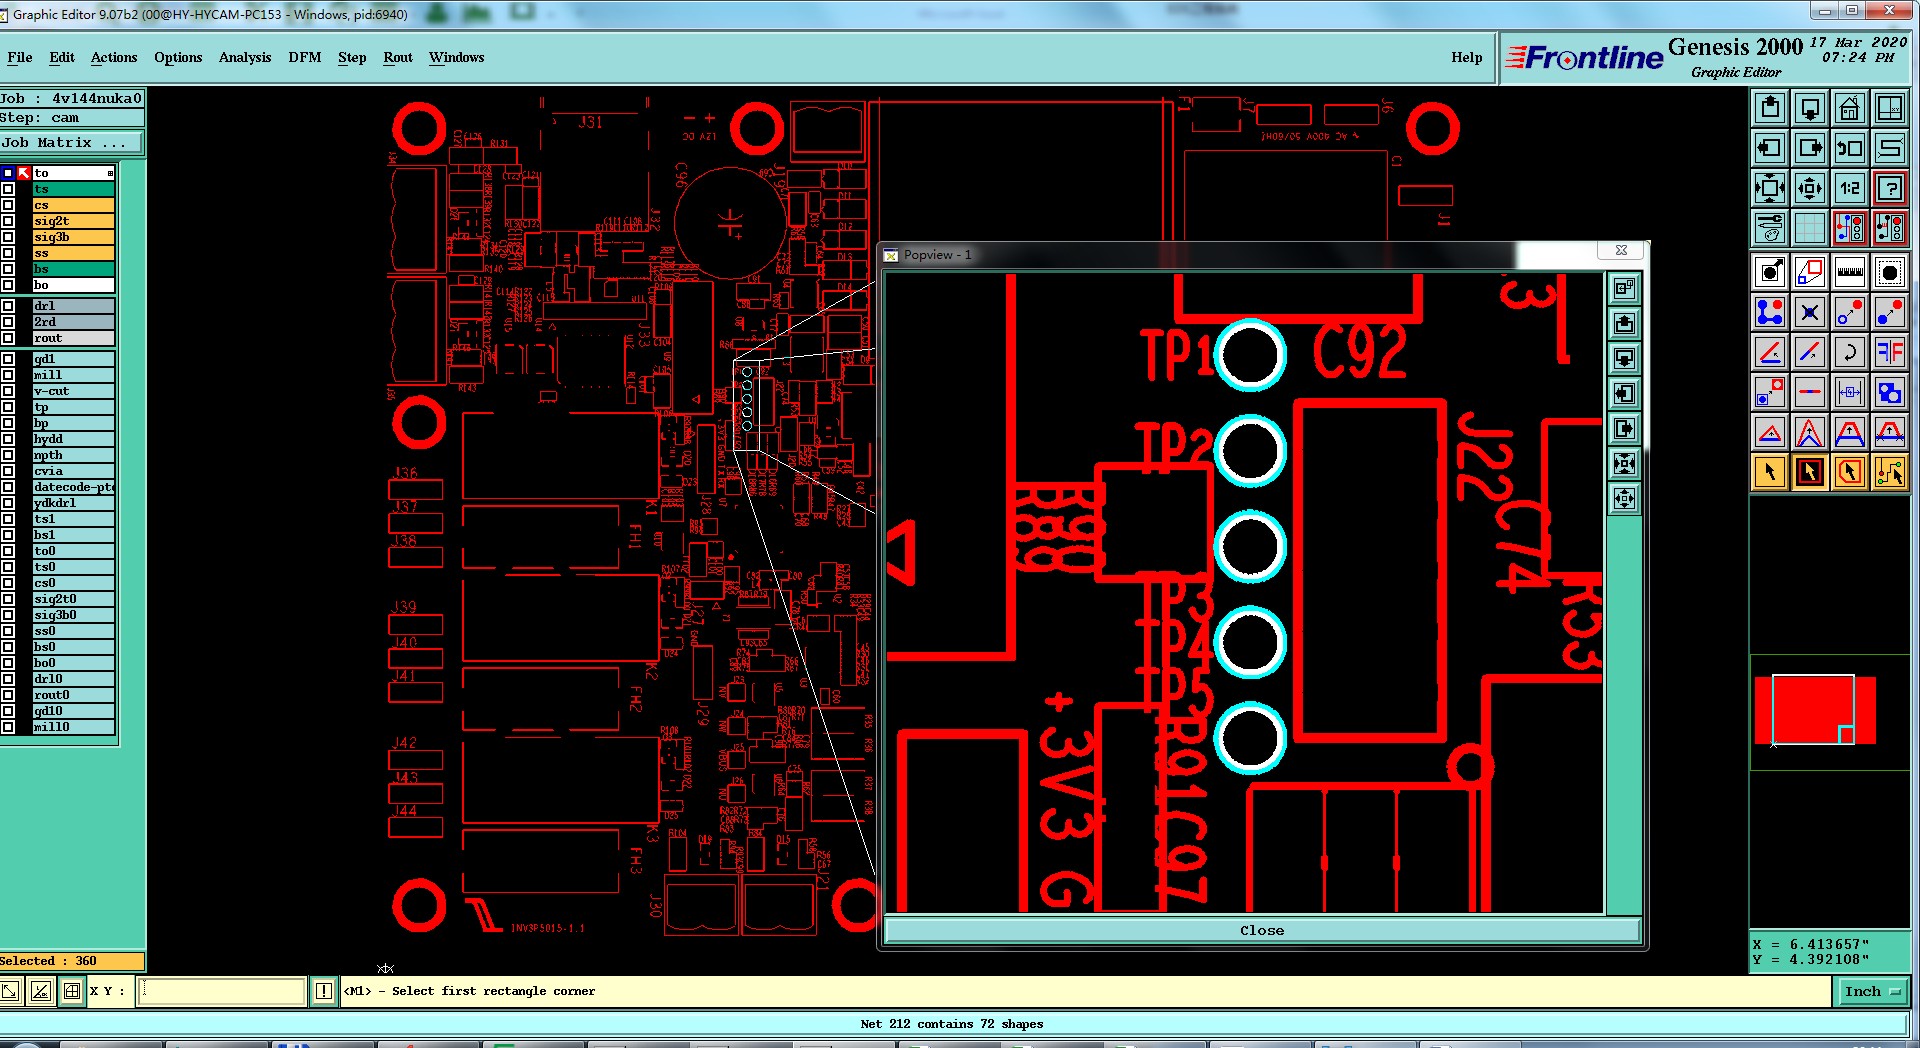Viewport: 1920px width, 1048px height.
Task: Click the snap grid icon beside X Y
Action: point(72,991)
